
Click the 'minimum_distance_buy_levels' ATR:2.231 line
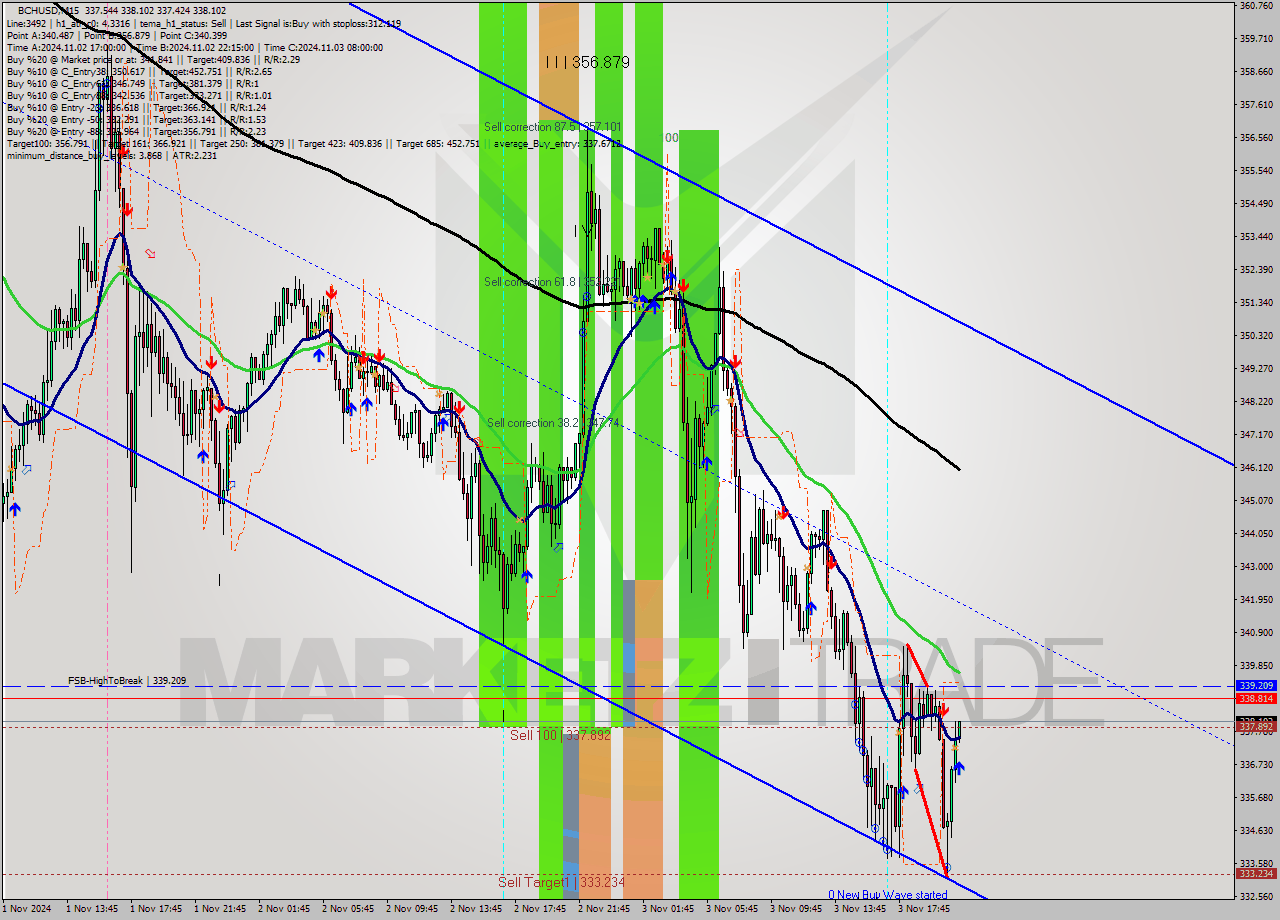tap(112, 155)
